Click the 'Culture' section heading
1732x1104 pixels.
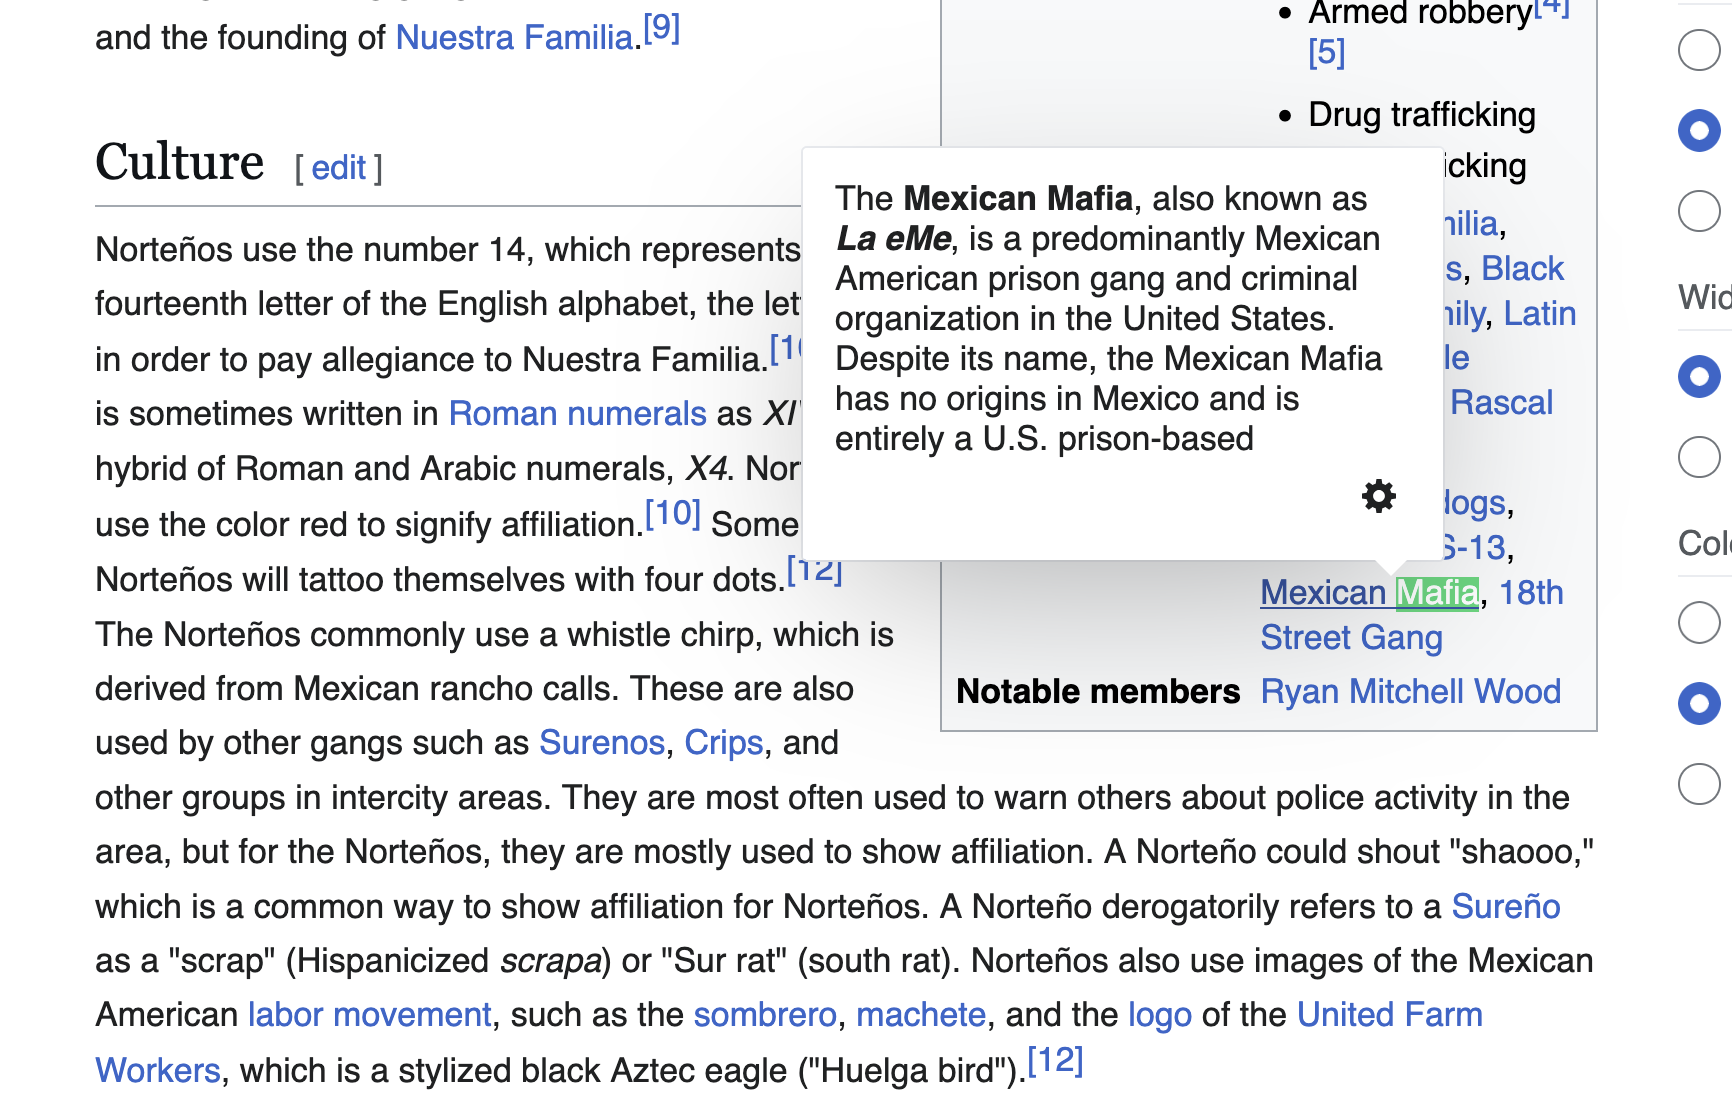pos(180,162)
